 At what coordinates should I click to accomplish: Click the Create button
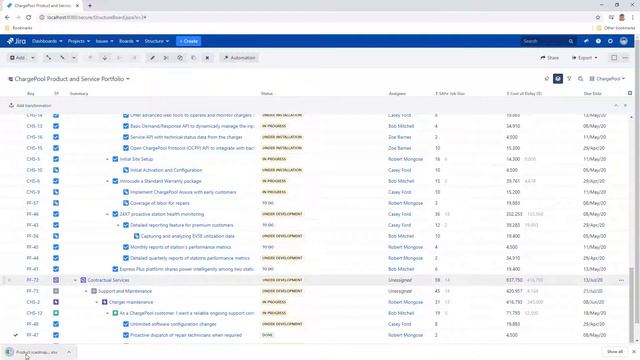189,41
